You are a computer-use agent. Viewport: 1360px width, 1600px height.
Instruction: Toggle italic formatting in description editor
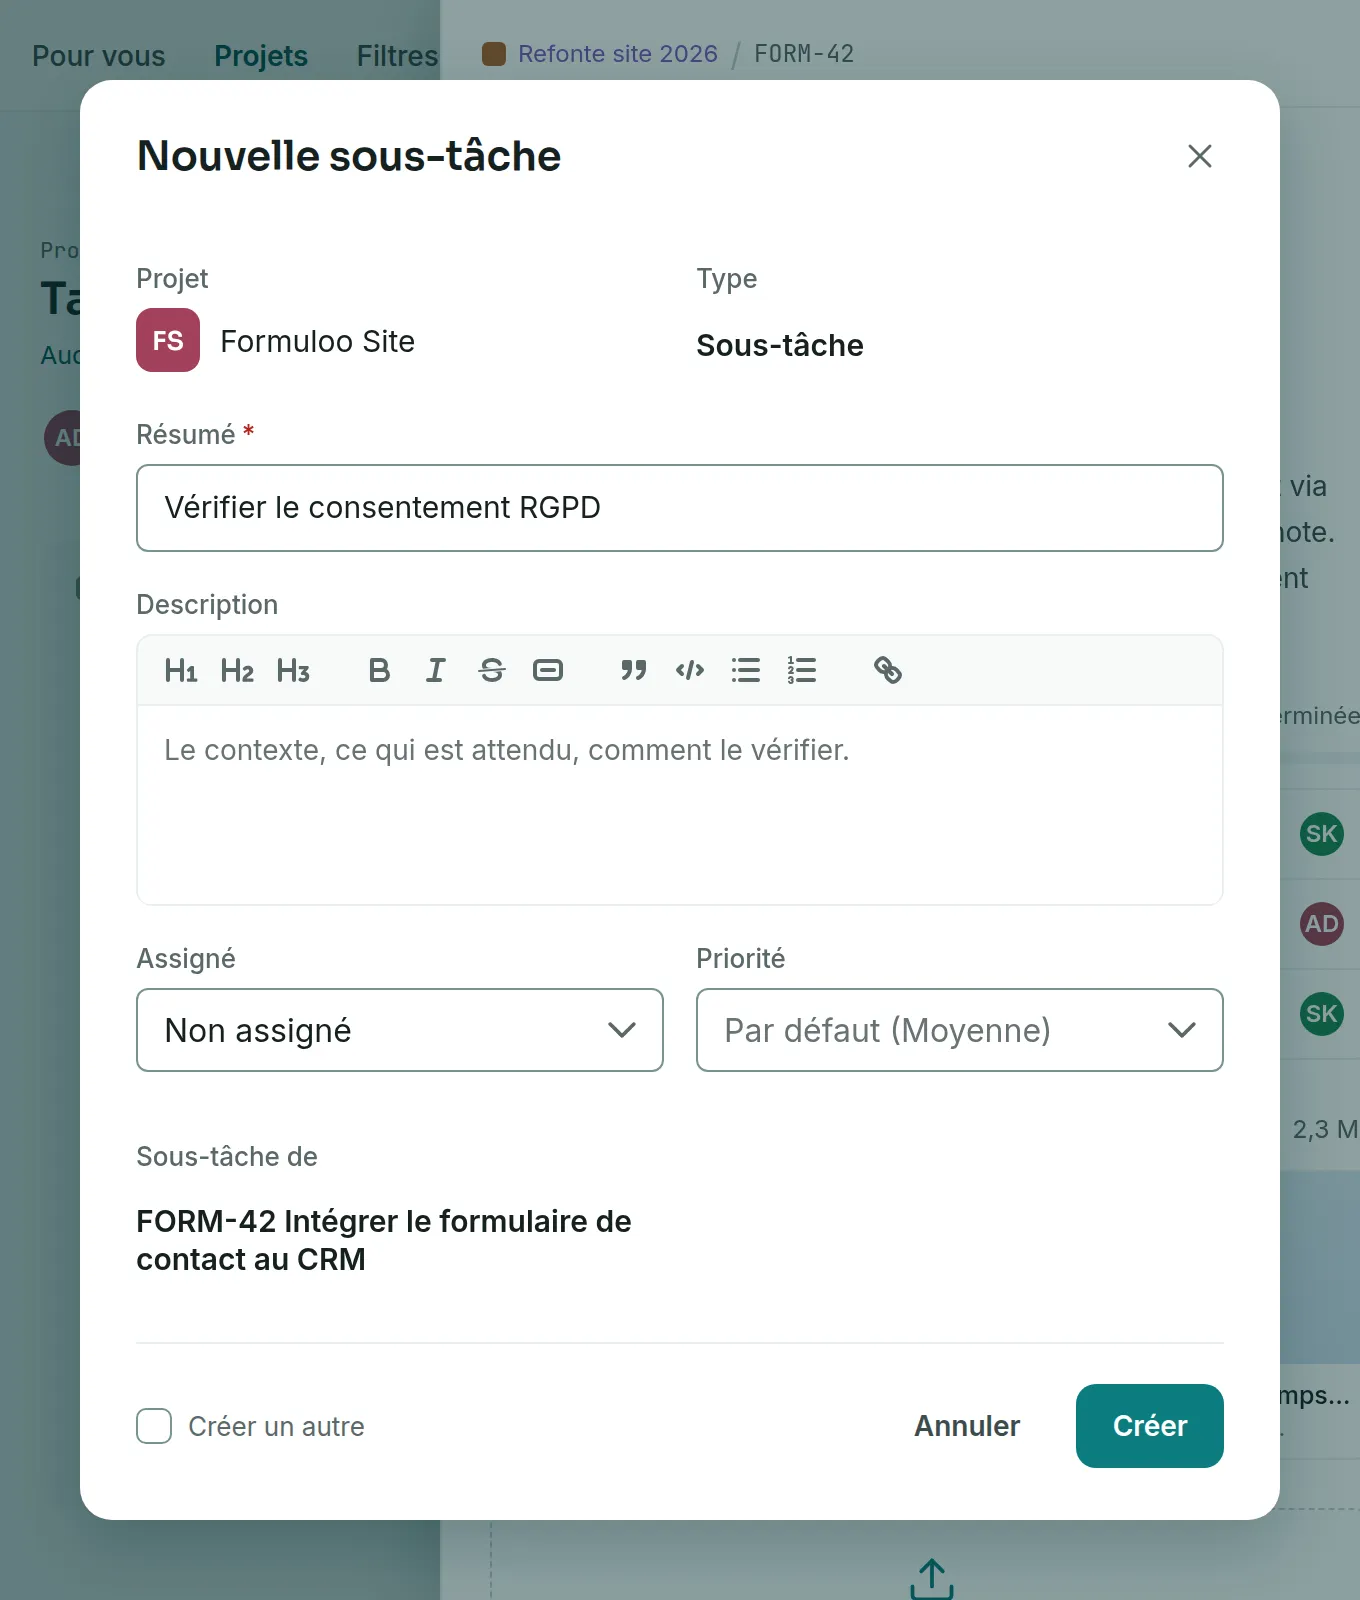[x=435, y=670]
